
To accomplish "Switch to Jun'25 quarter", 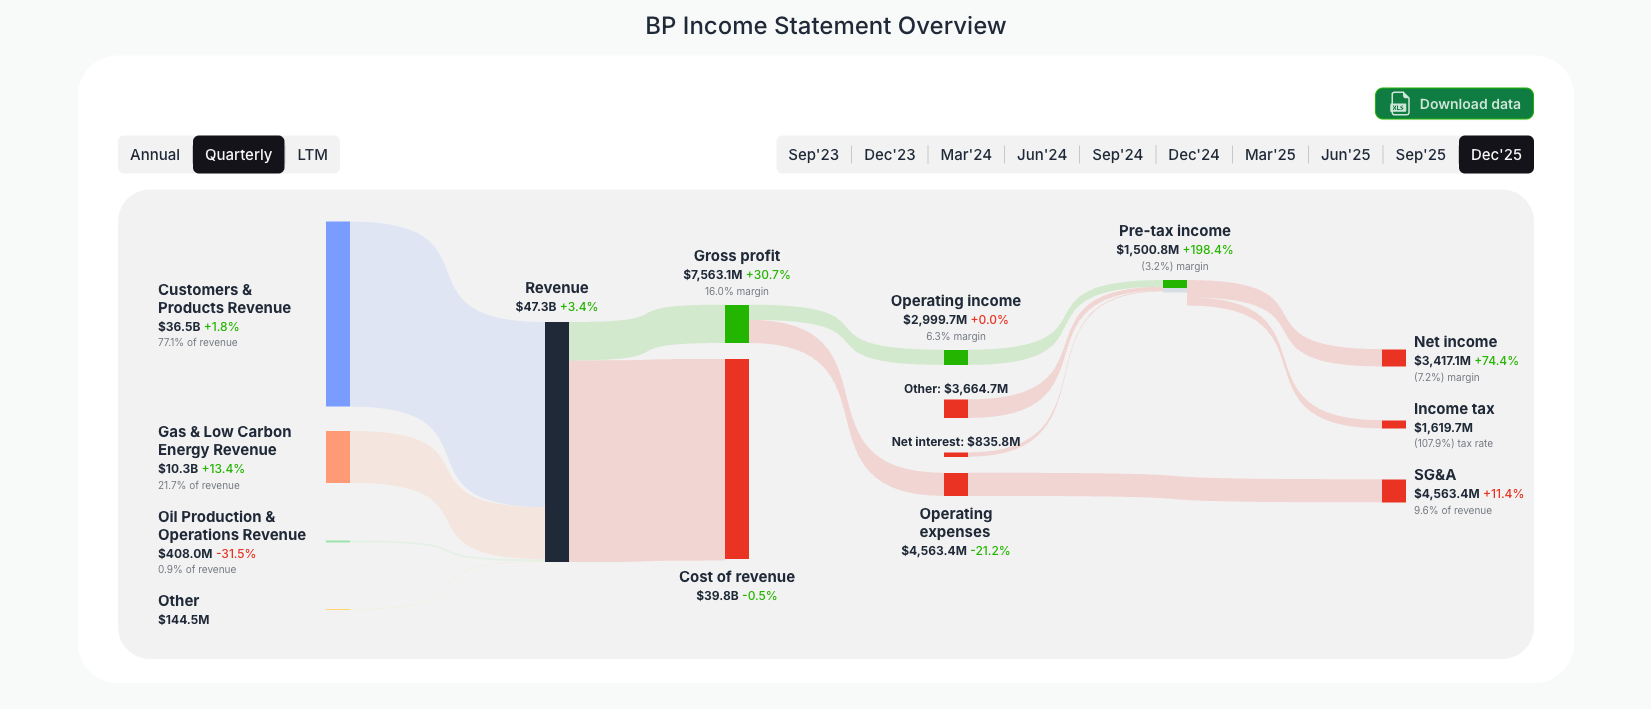I will (1345, 154).
